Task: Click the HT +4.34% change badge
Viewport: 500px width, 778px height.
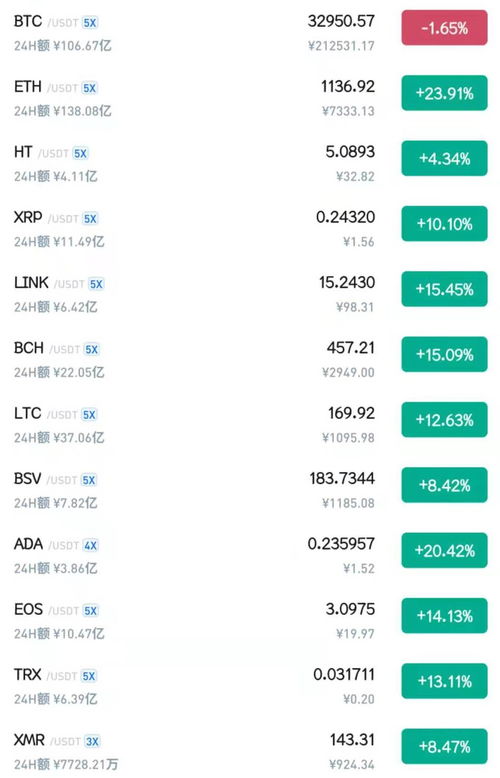Action: tap(444, 158)
